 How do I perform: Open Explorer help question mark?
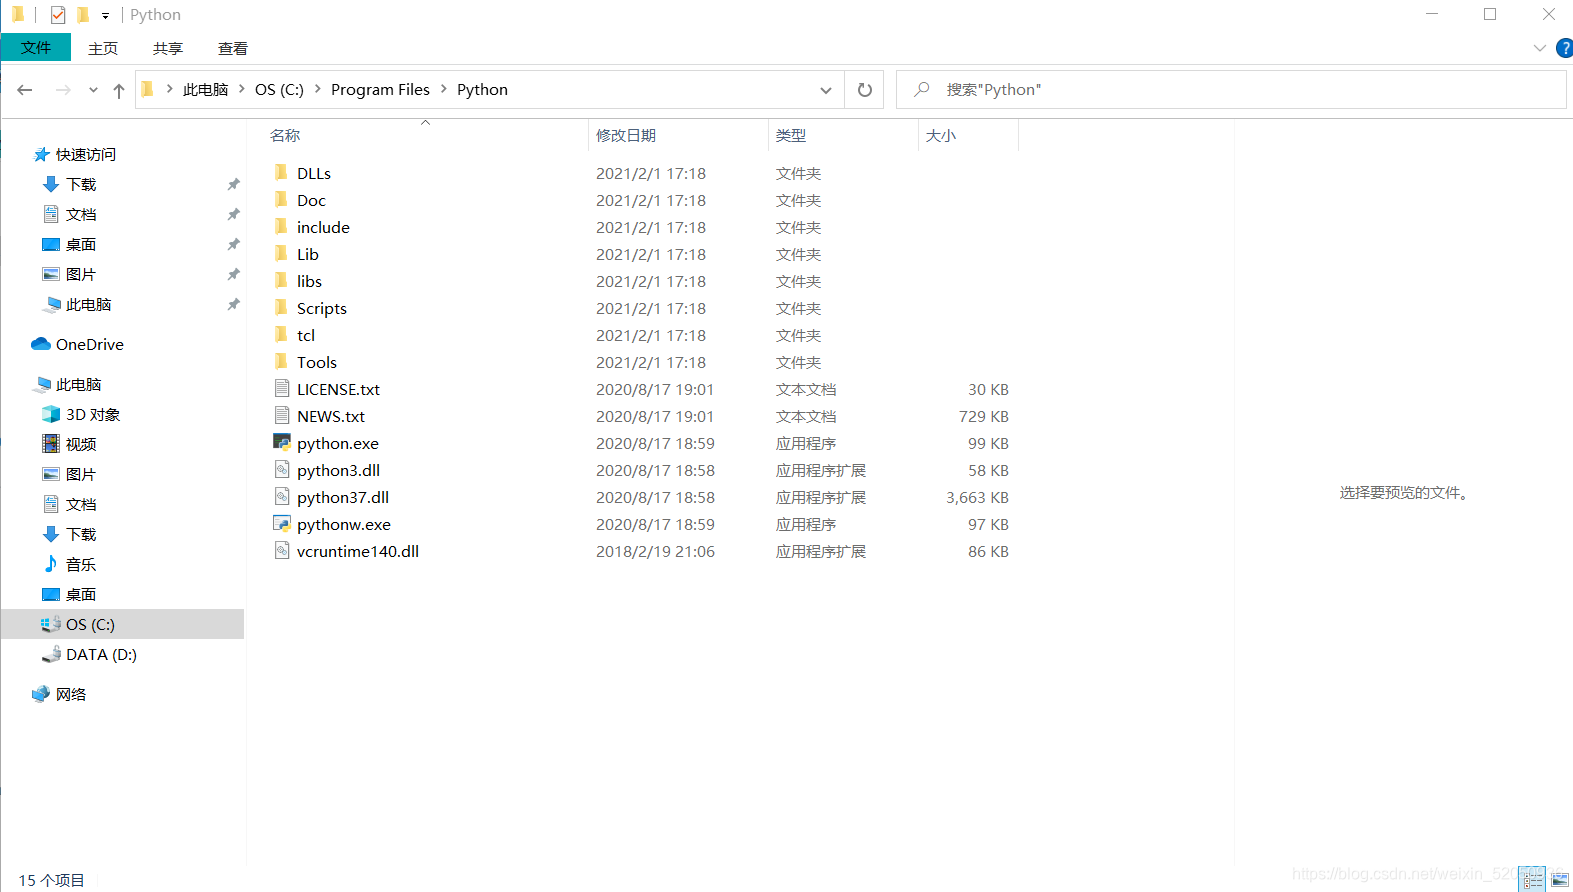1564,48
